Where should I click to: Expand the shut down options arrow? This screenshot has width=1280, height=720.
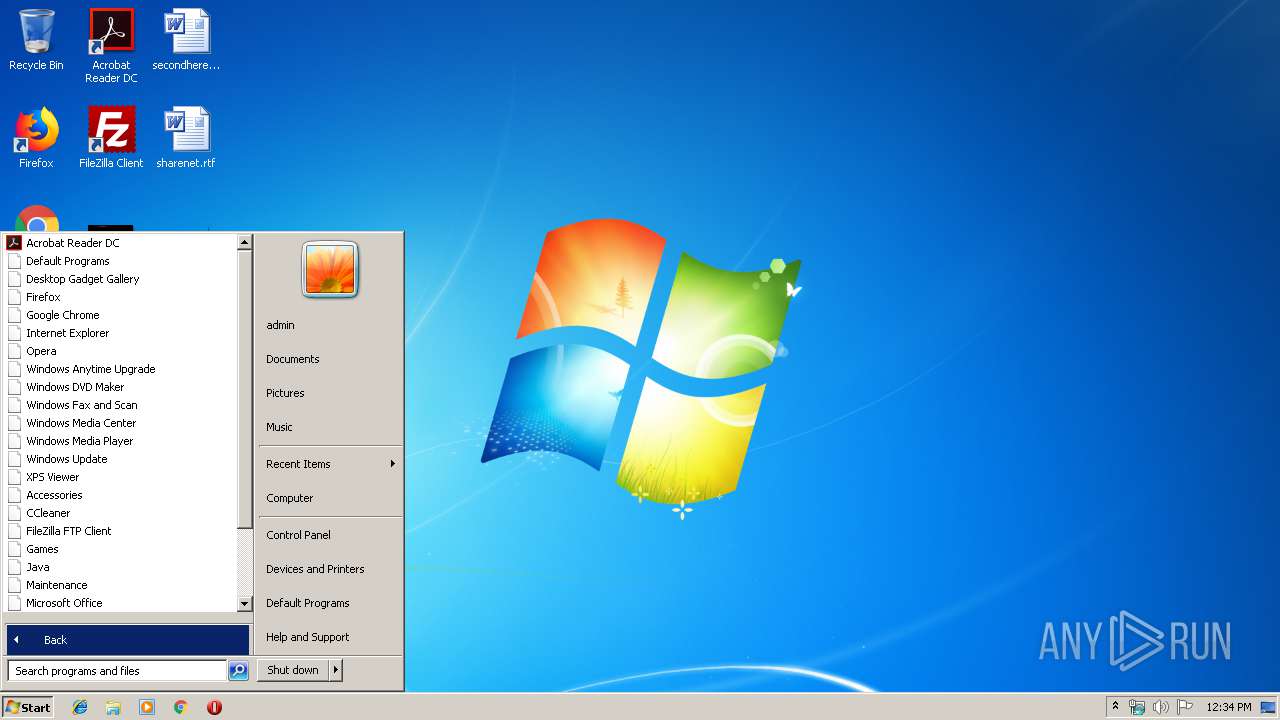click(336, 670)
